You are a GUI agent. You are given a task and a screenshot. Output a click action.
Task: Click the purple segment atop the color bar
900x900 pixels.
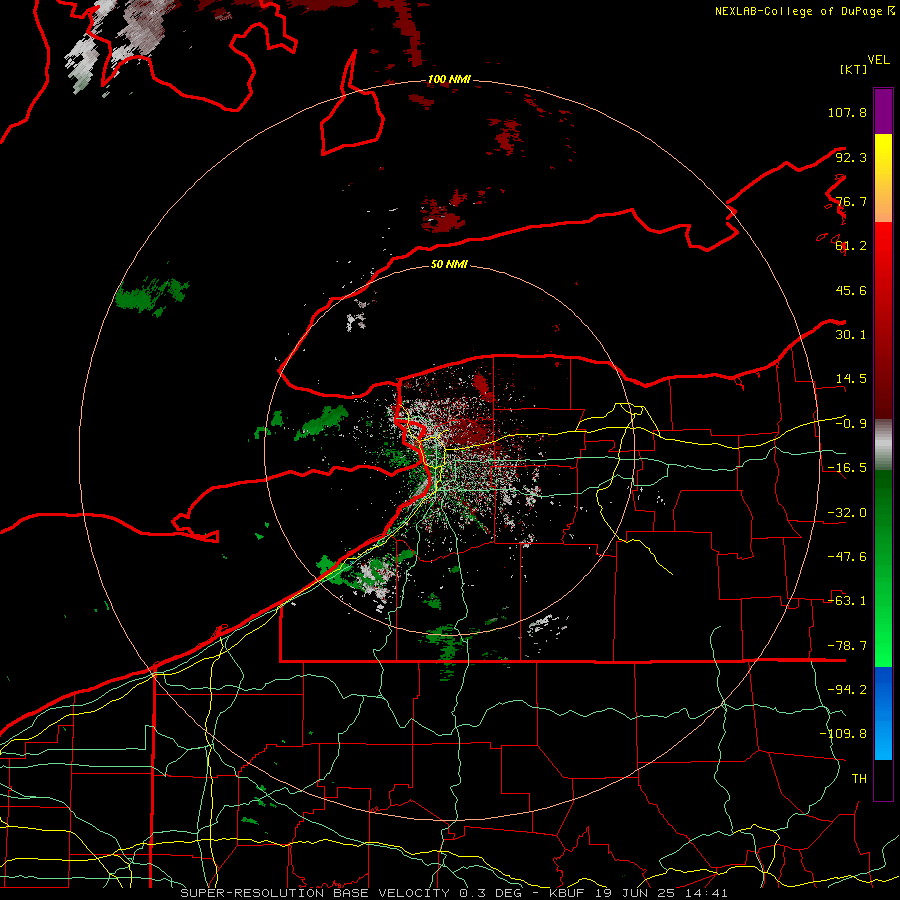click(x=883, y=111)
